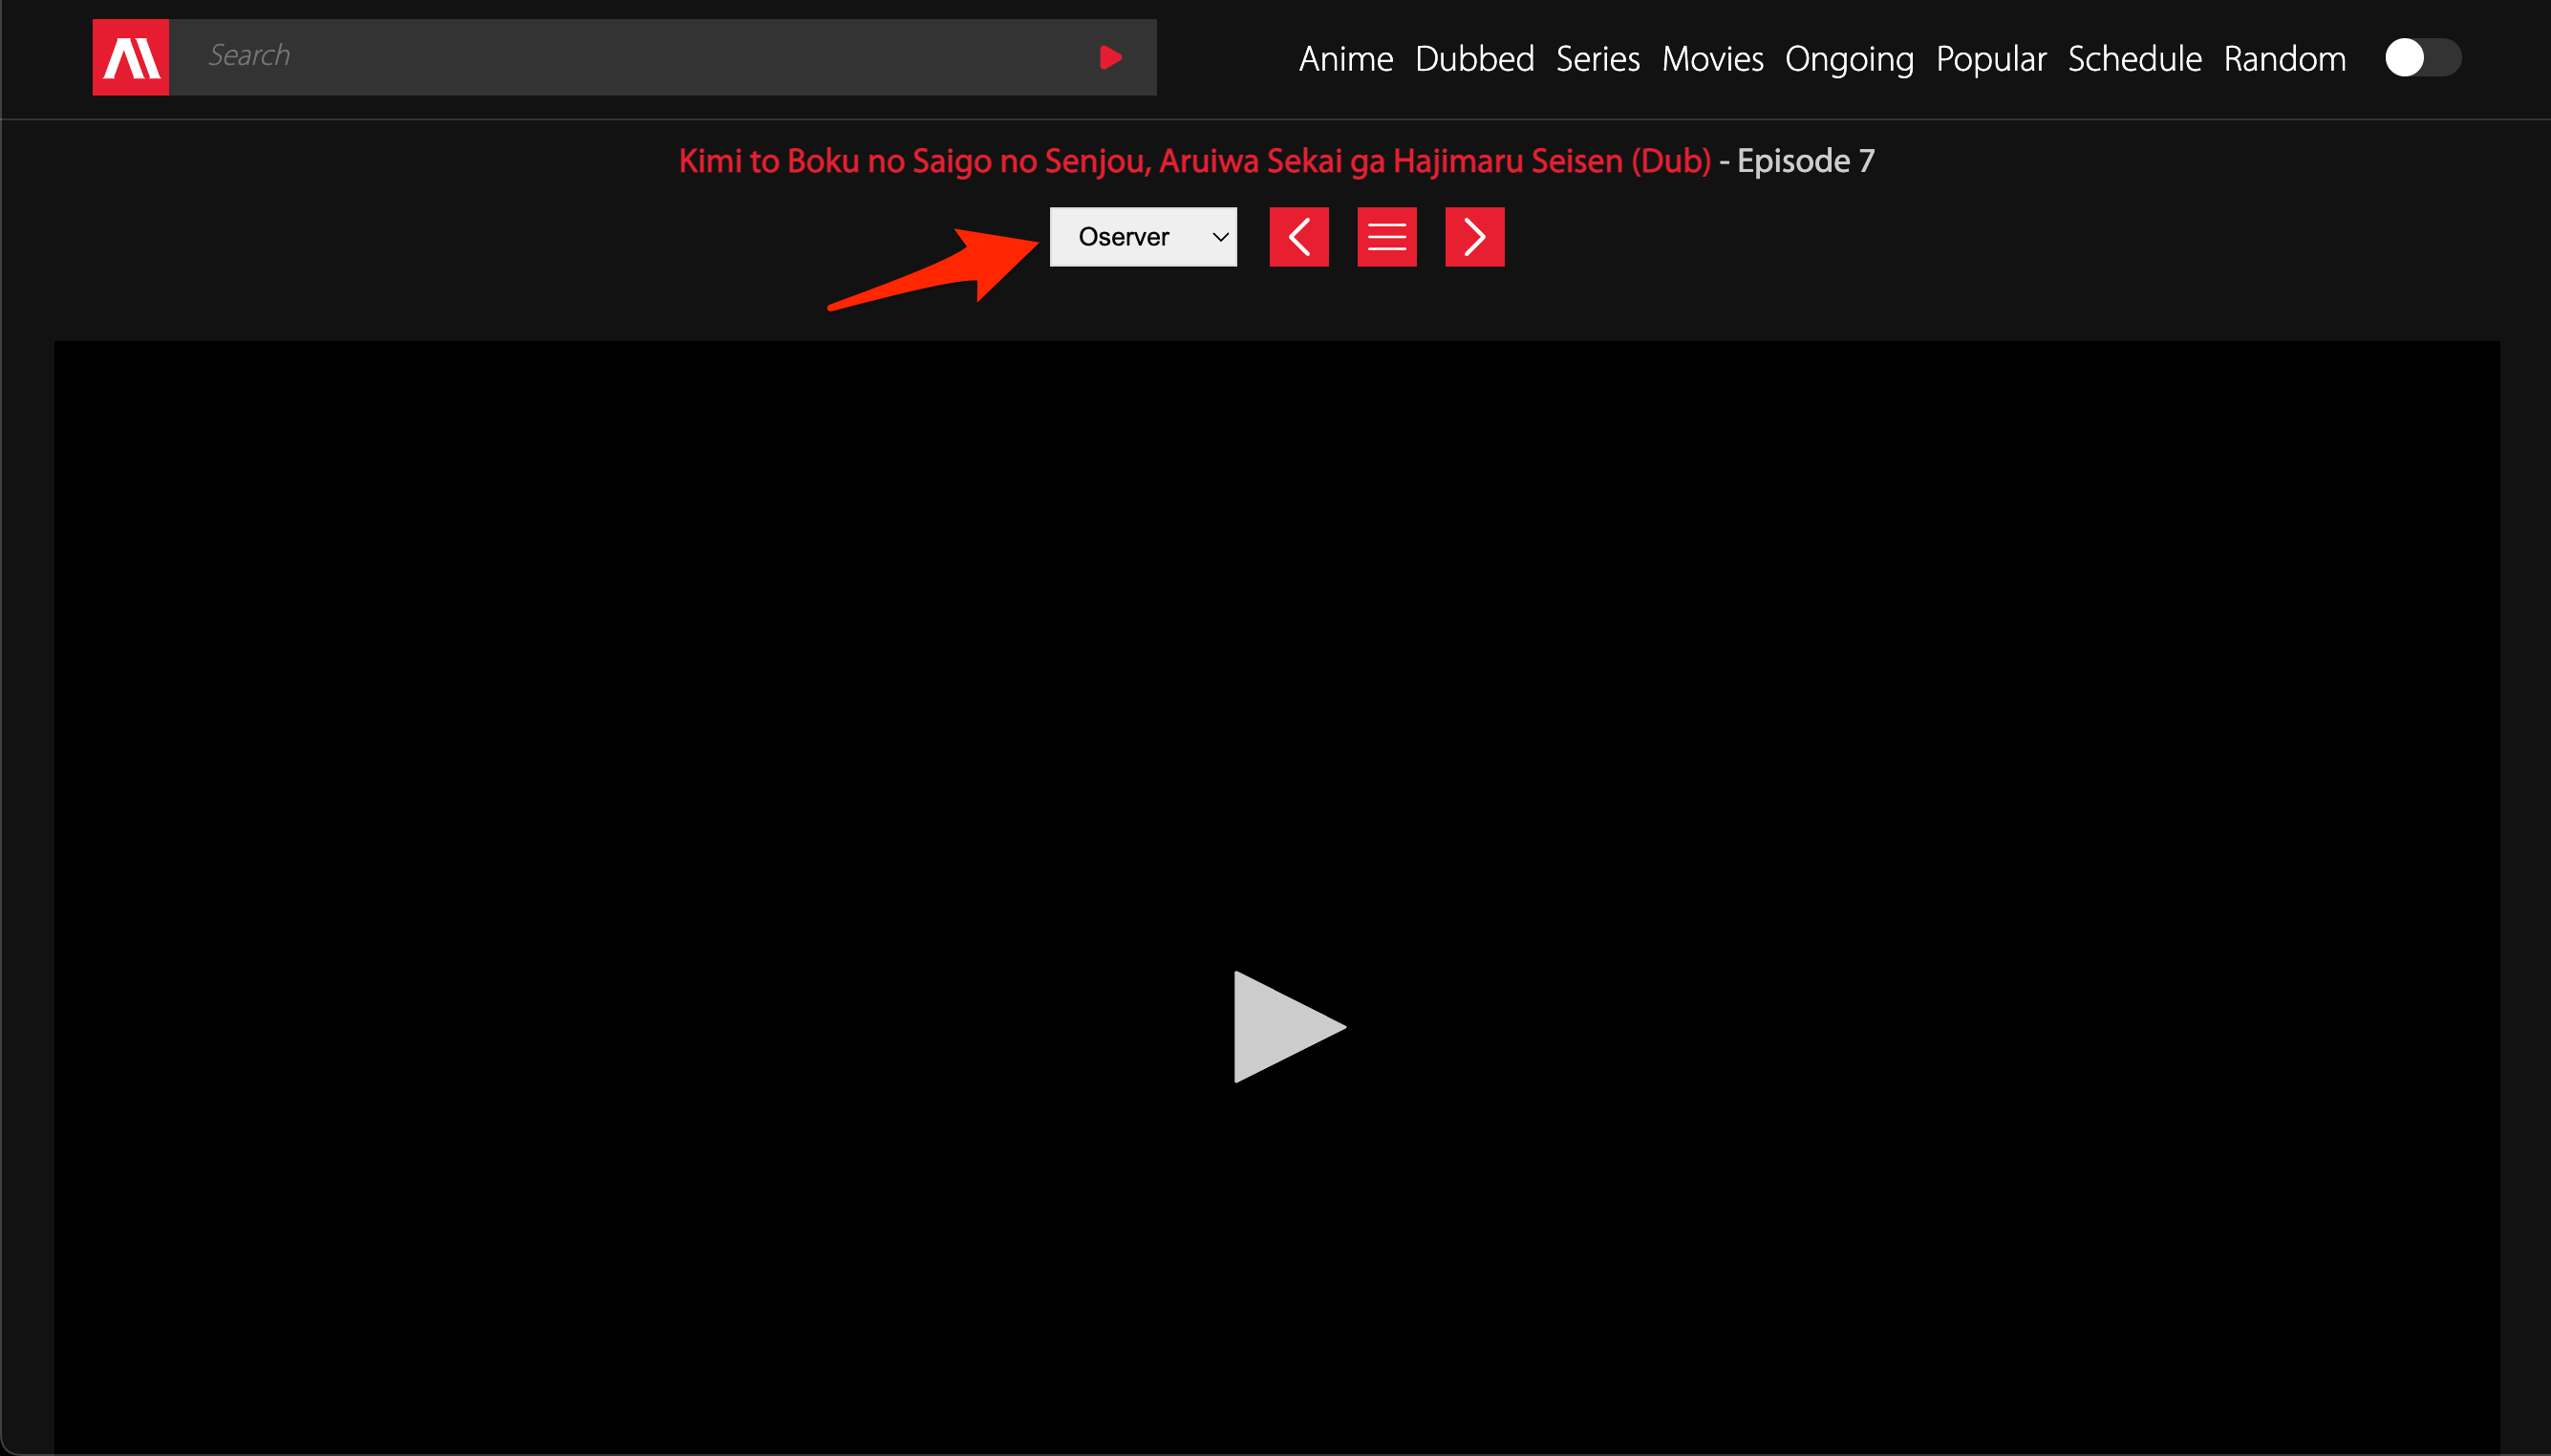Click the previous episode arrow button

pyautogui.click(x=1298, y=237)
